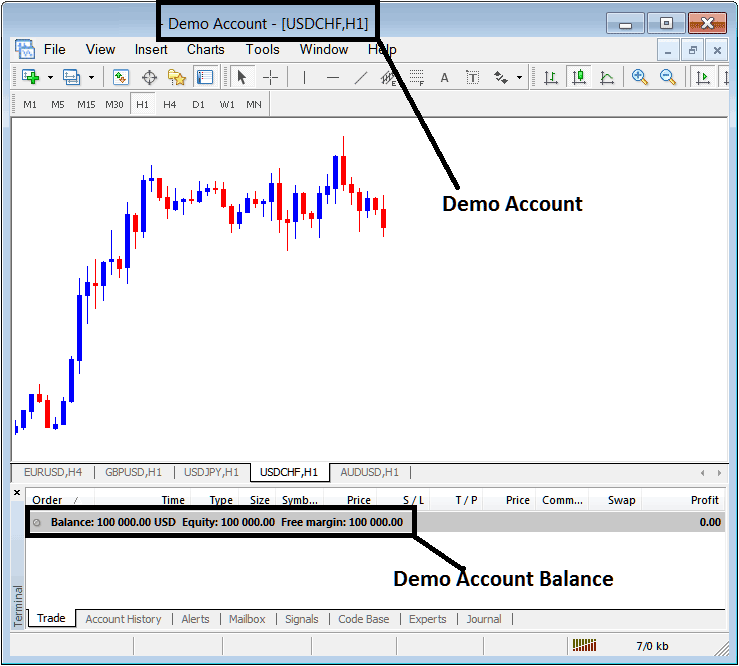Select the Cursor arrow tool

pyautogui.click(x=241, y=77)
